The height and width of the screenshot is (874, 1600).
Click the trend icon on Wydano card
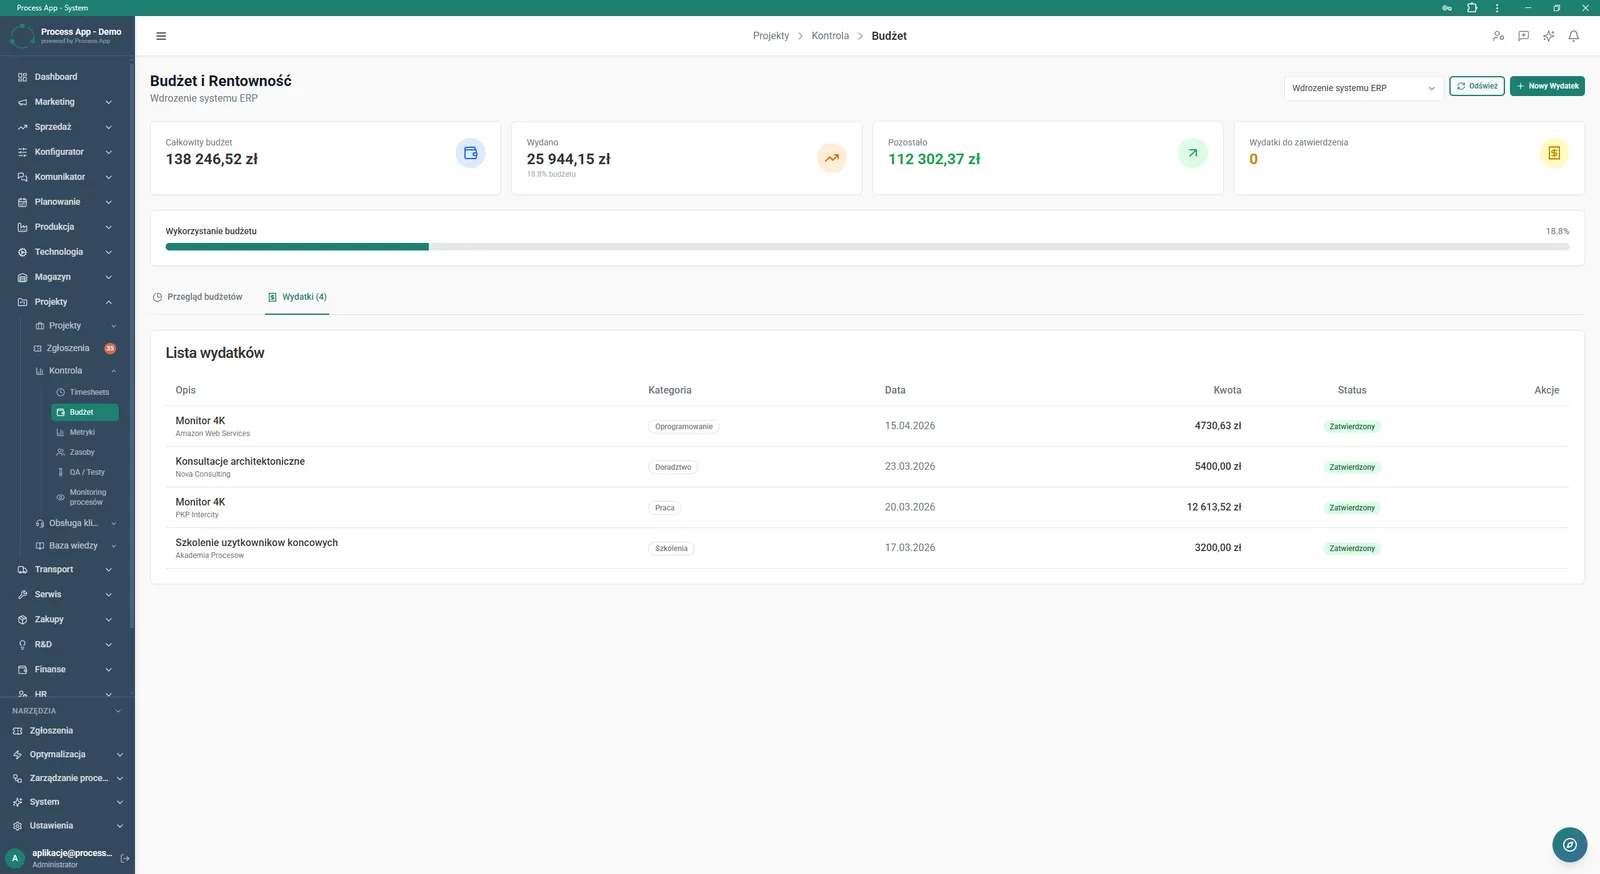(x=831, y=158)
